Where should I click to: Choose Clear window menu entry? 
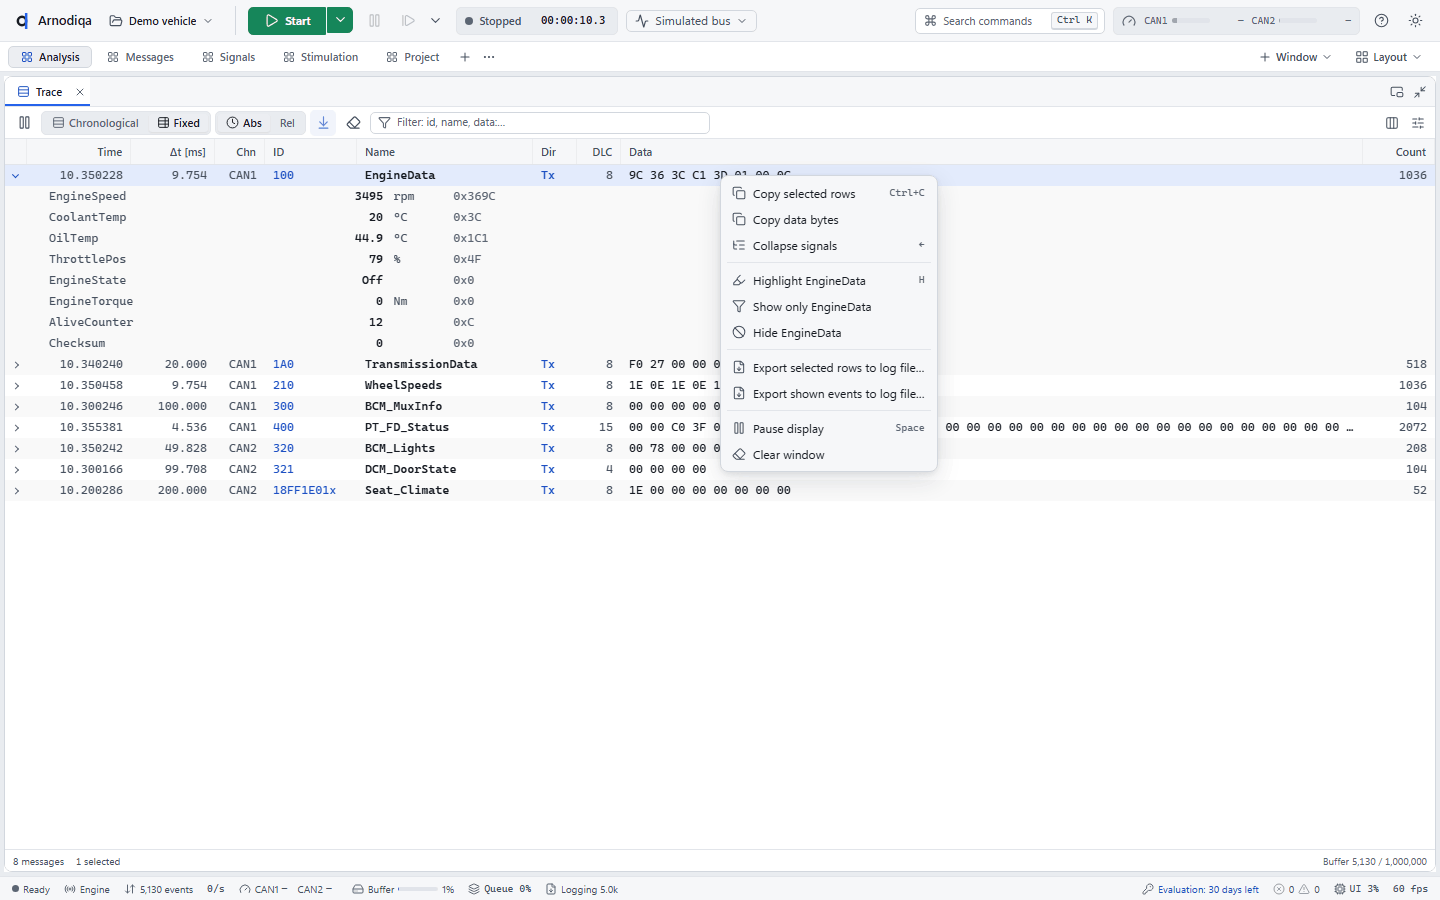point(829,455)
